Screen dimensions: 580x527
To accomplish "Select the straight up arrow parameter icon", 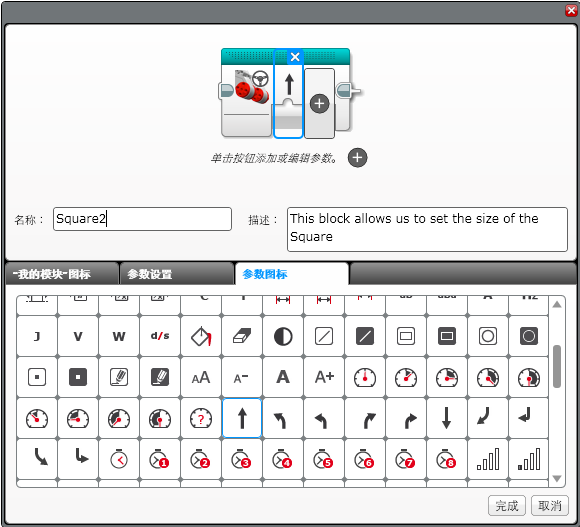I will pyautogui.click(x=242, y=418).
